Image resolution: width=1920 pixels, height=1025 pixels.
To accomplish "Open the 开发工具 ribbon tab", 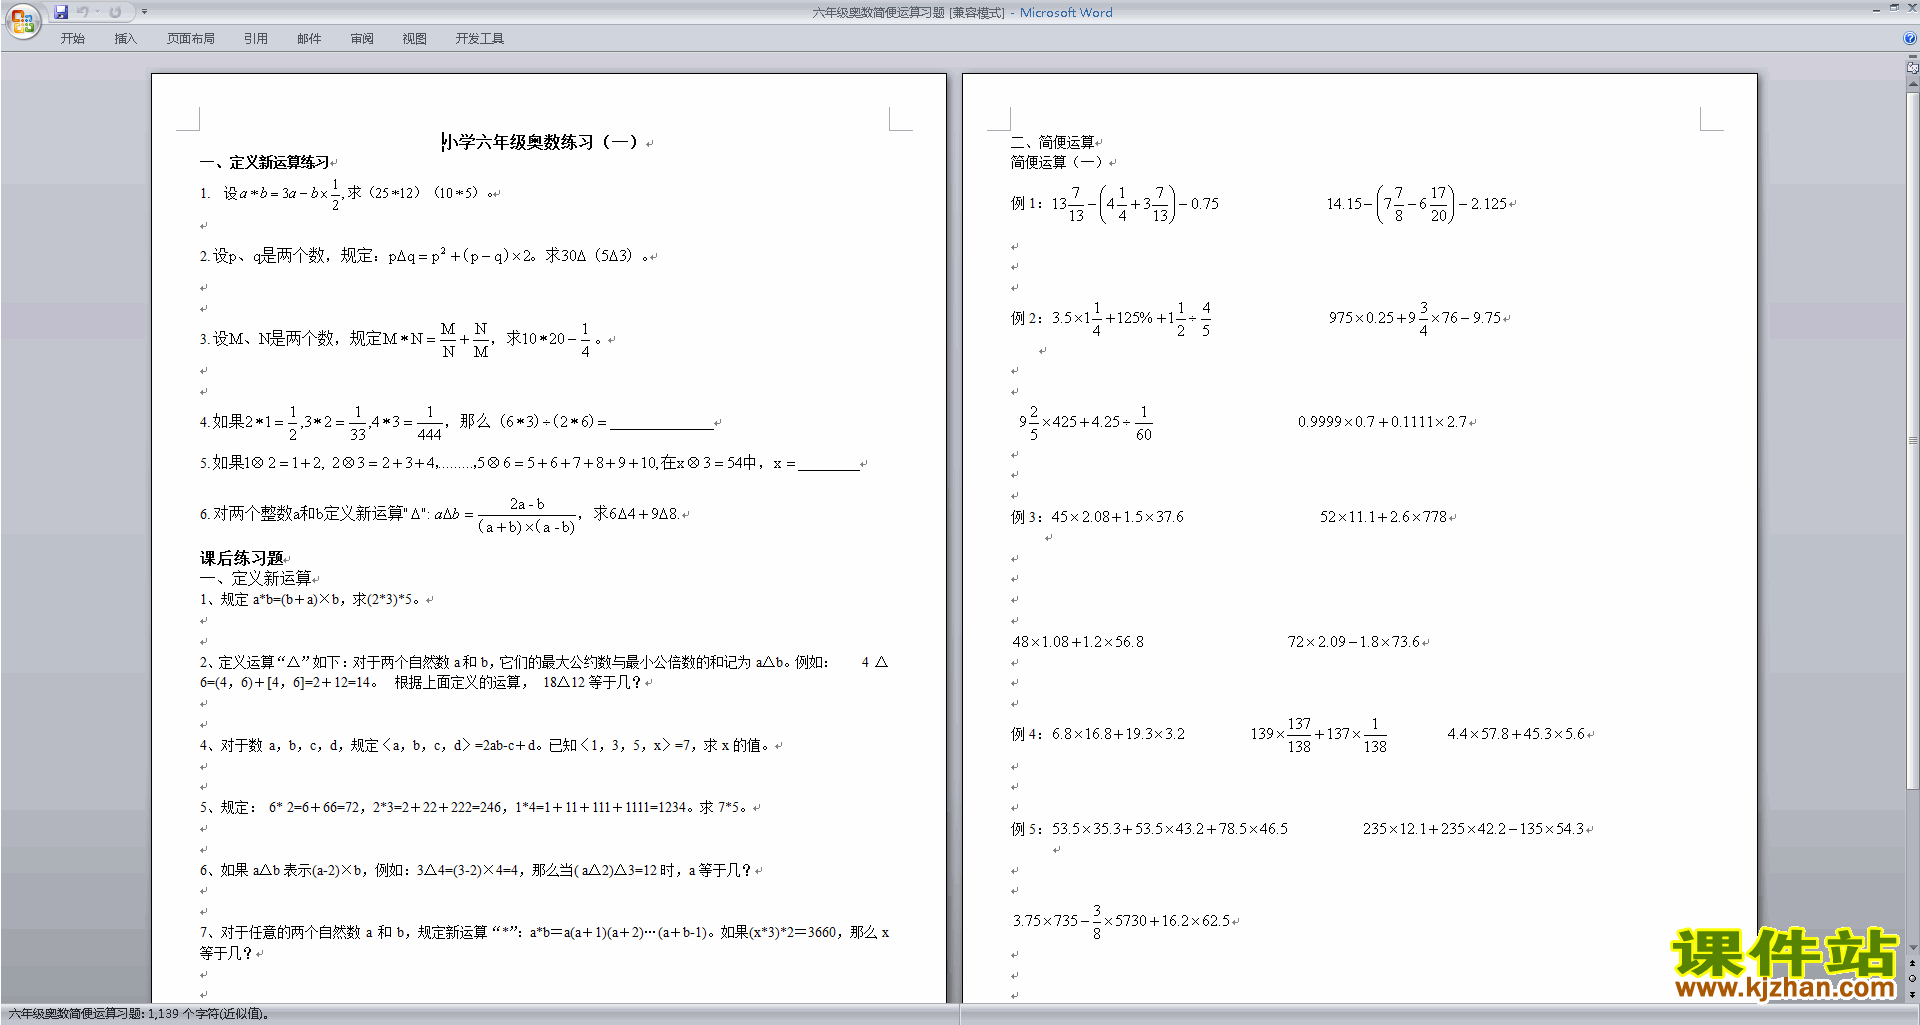I will 480,39.
